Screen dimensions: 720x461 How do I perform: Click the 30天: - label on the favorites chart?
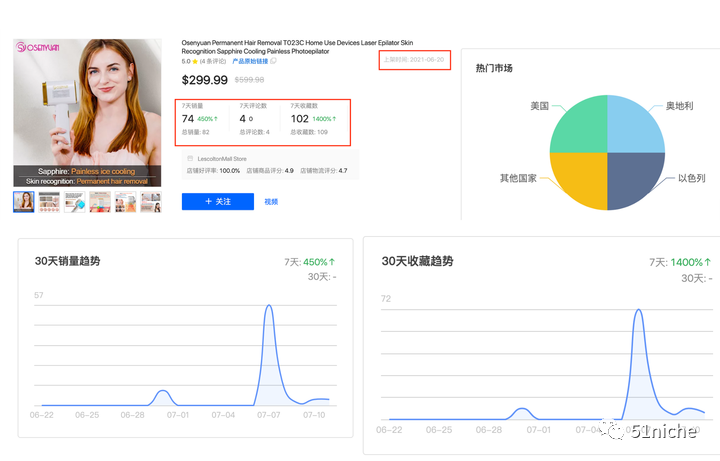[x=697, y=278]
